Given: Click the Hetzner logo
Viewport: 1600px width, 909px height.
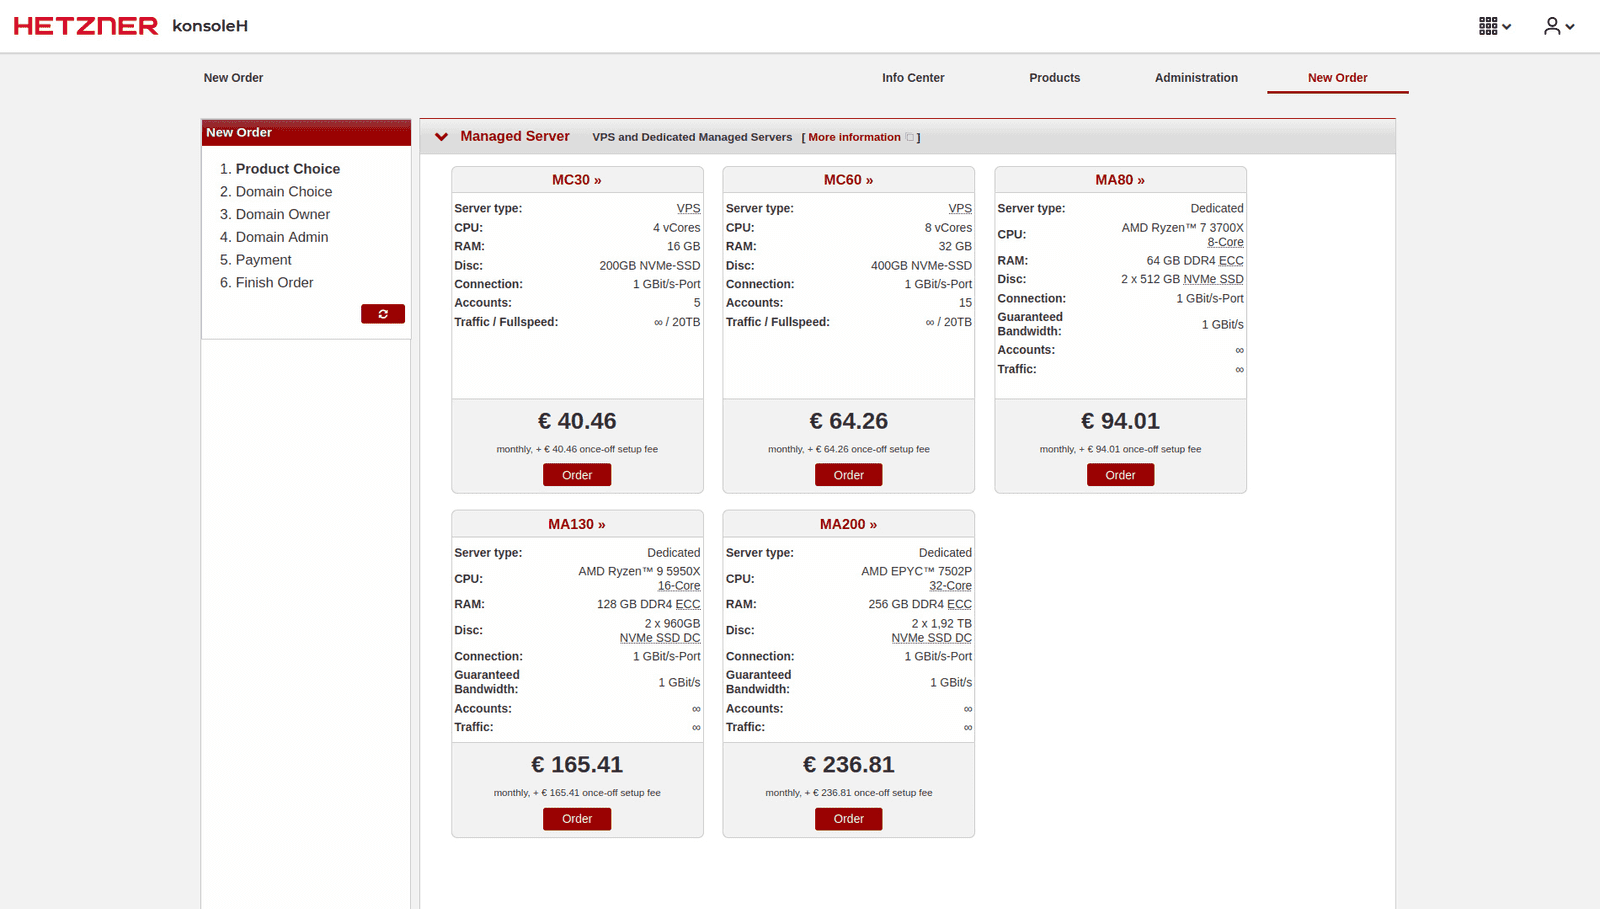Looking at the screenshot, I should [x=85, y=25].
